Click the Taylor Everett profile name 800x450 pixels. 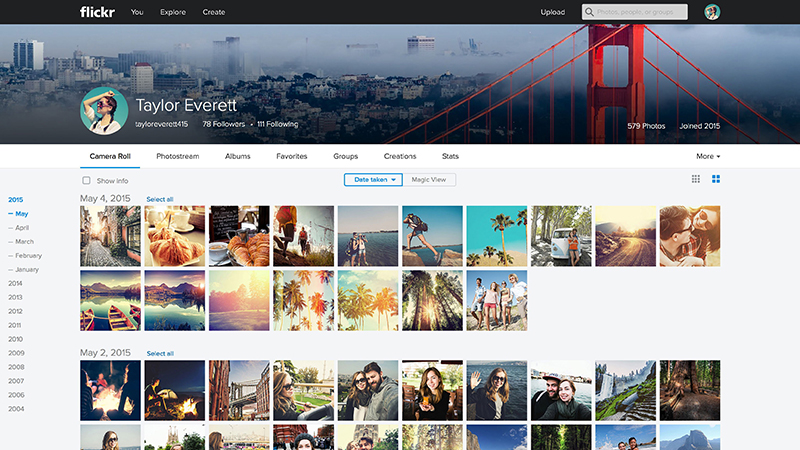pyautogui.click(x=186, y=105)
